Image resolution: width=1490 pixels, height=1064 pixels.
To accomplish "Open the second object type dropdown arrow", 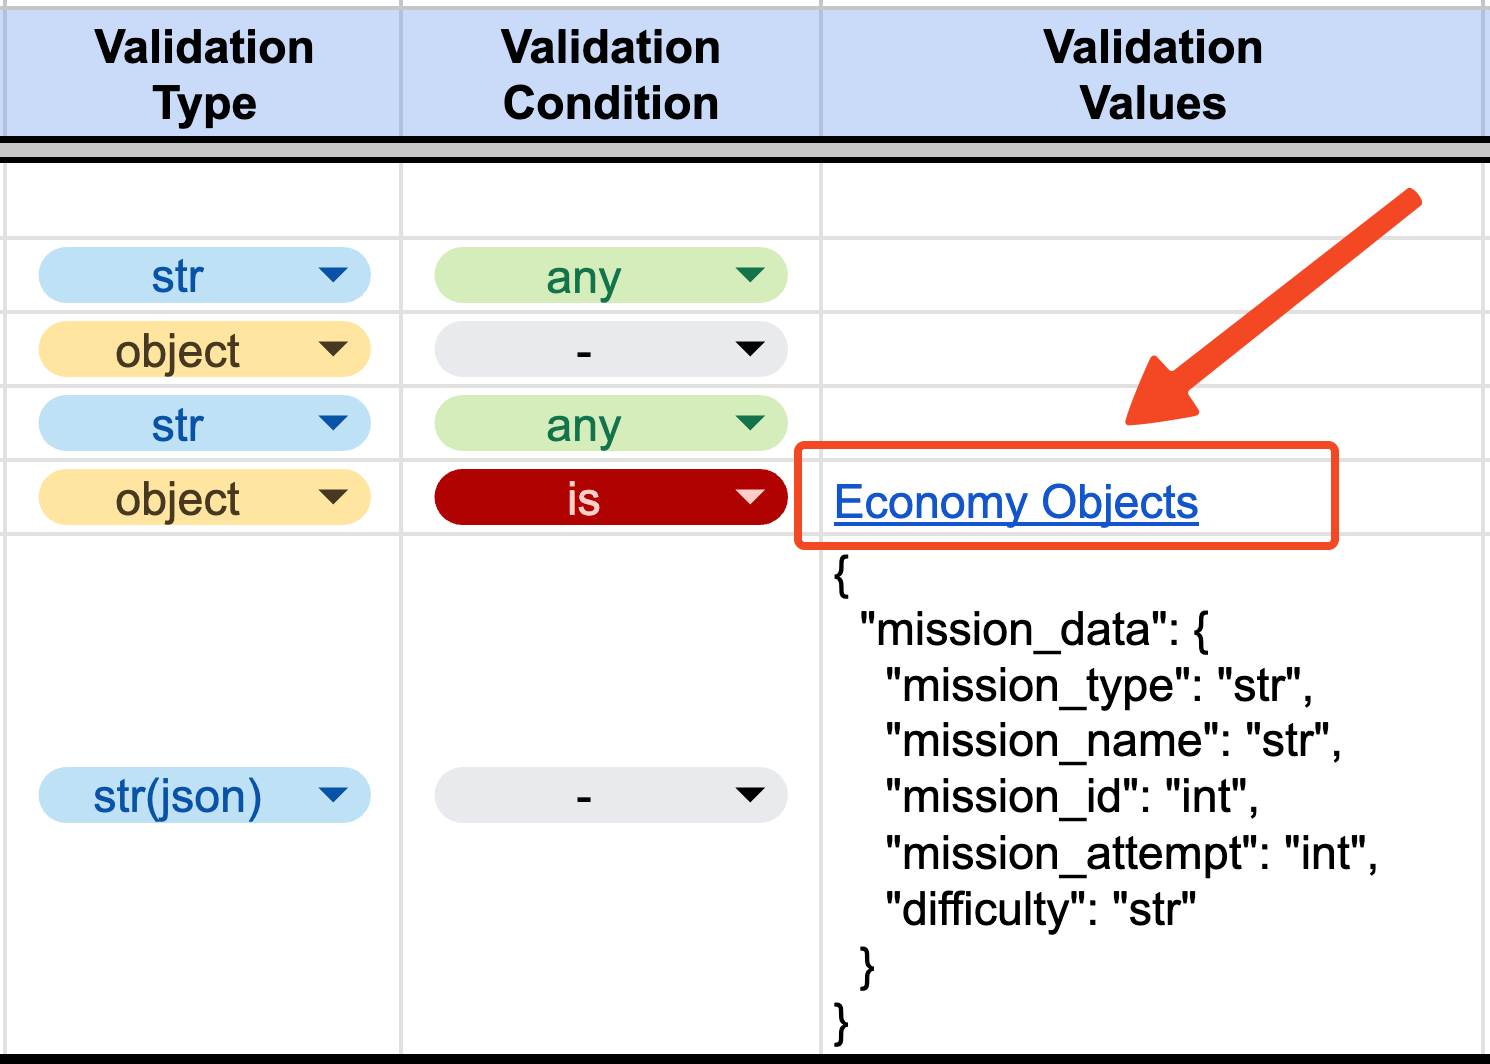I will pos(332,497).
